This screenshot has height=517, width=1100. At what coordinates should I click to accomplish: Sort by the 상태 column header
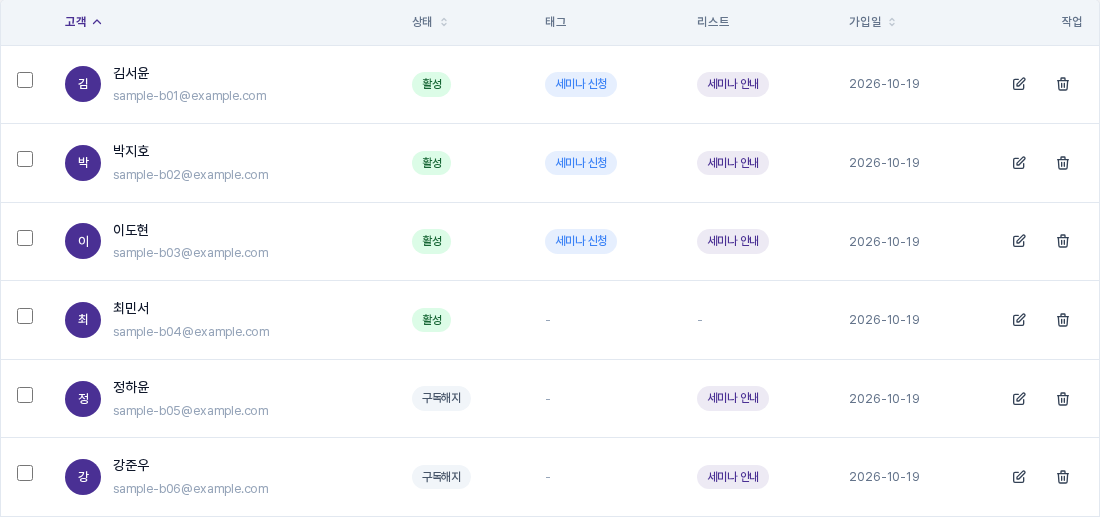pos(429,22)
